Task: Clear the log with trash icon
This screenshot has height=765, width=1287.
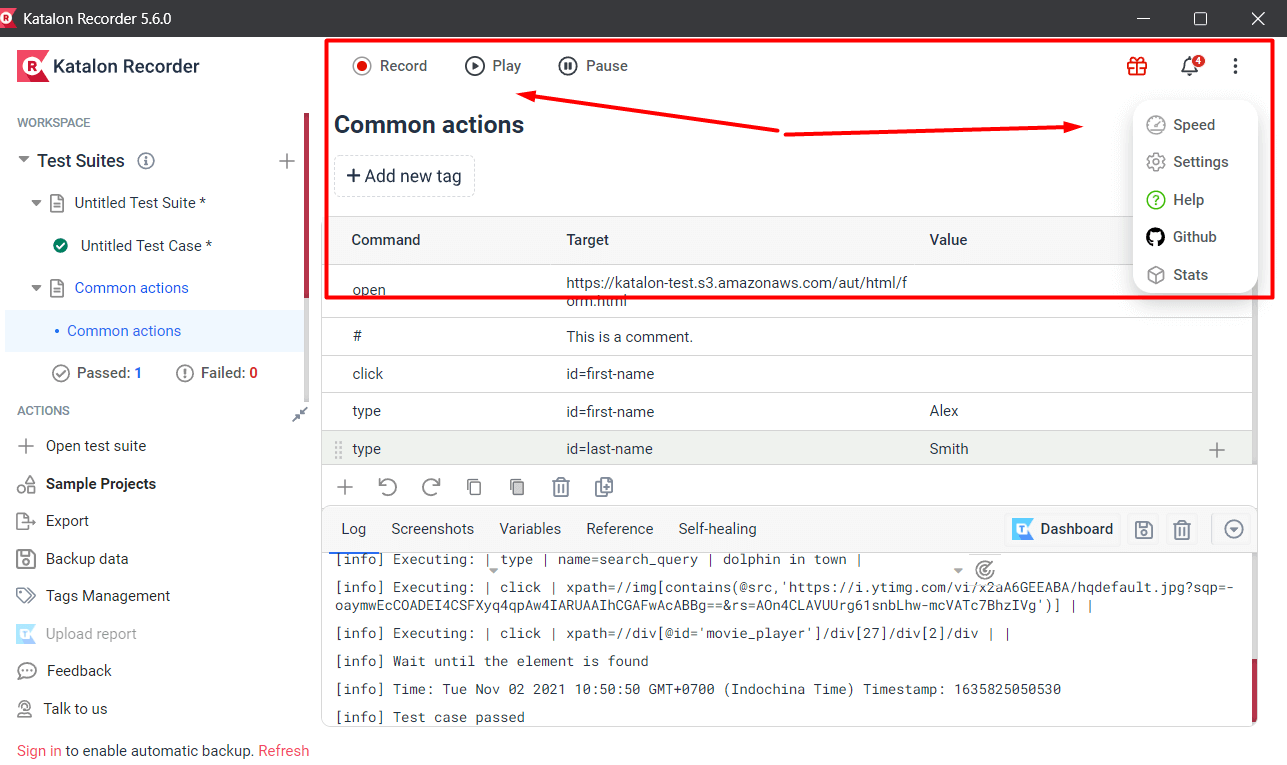Action: (x=1182, y=529)
